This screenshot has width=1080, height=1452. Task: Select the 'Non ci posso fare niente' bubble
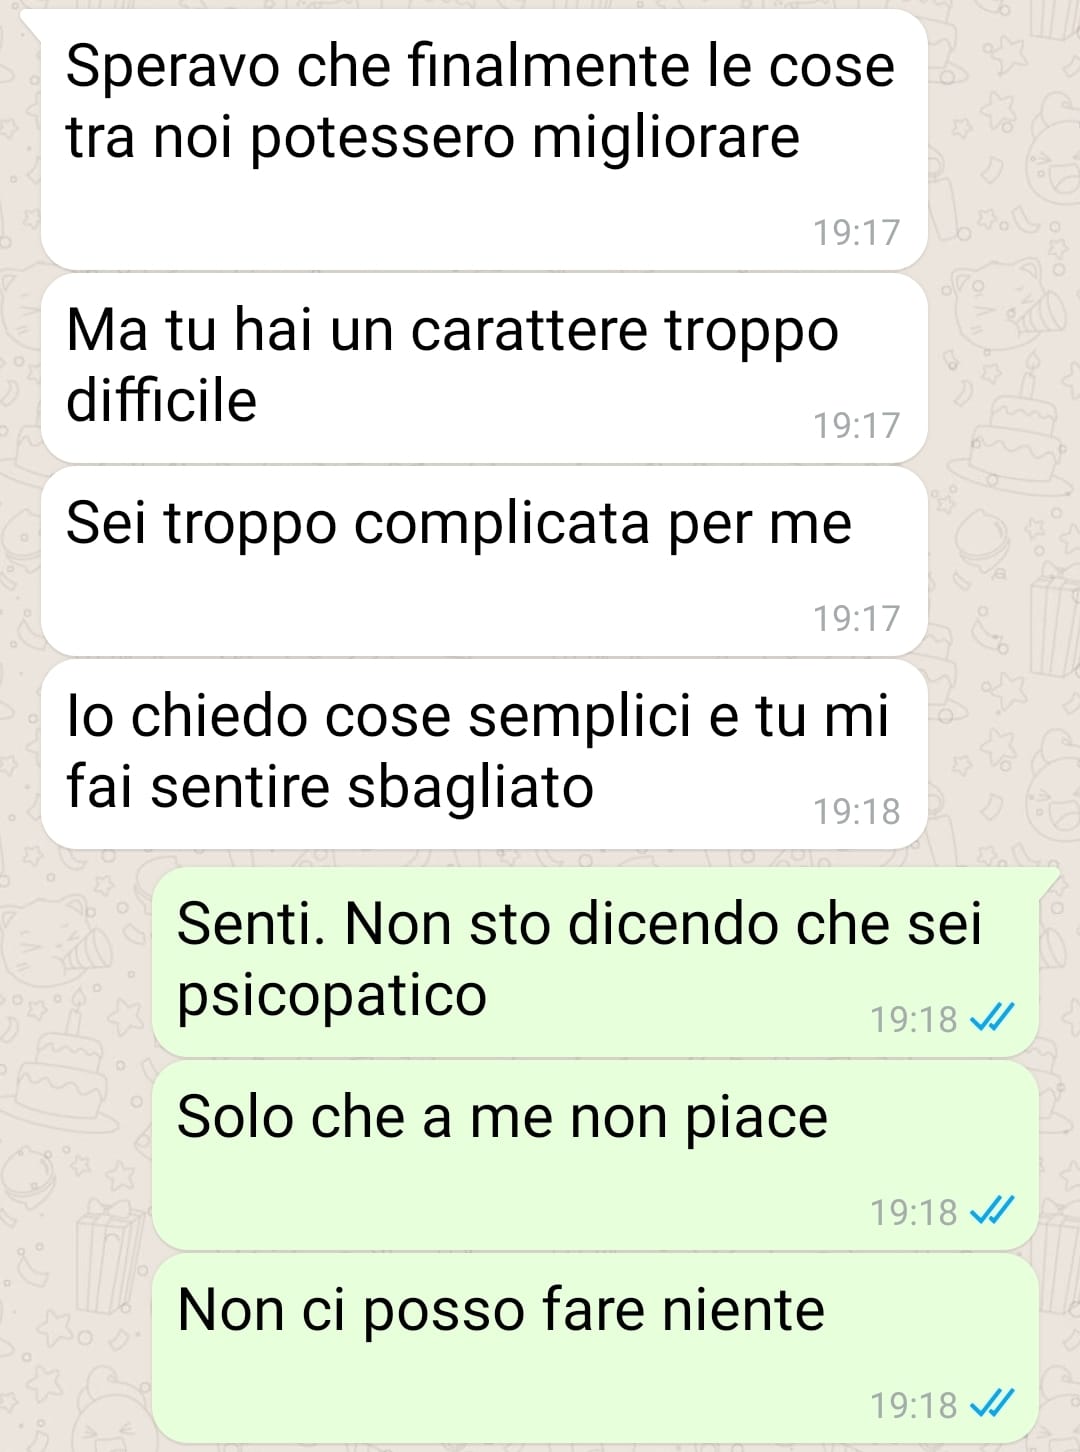click(x=595, y=1348)
